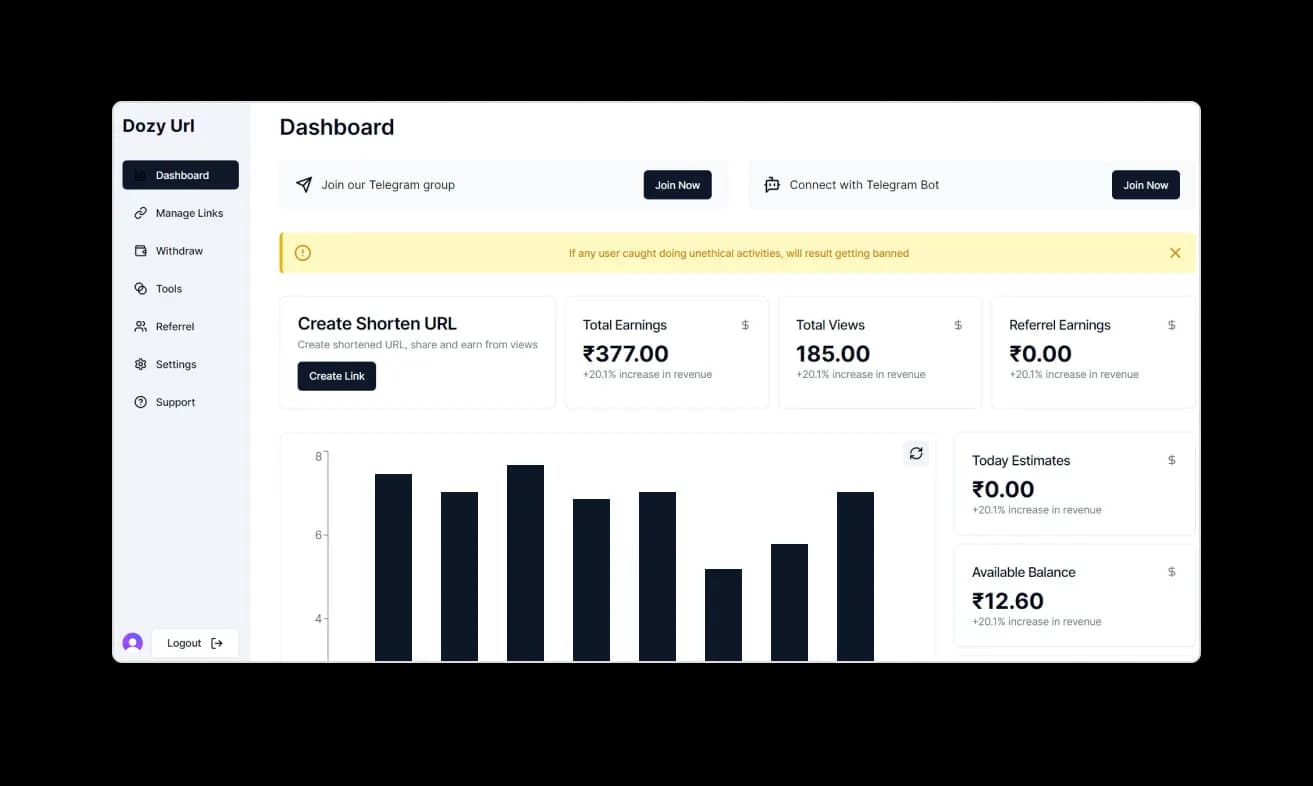Click the Create Link button
This screenshot has width=1313, height=786.
(x=337, y=376)
